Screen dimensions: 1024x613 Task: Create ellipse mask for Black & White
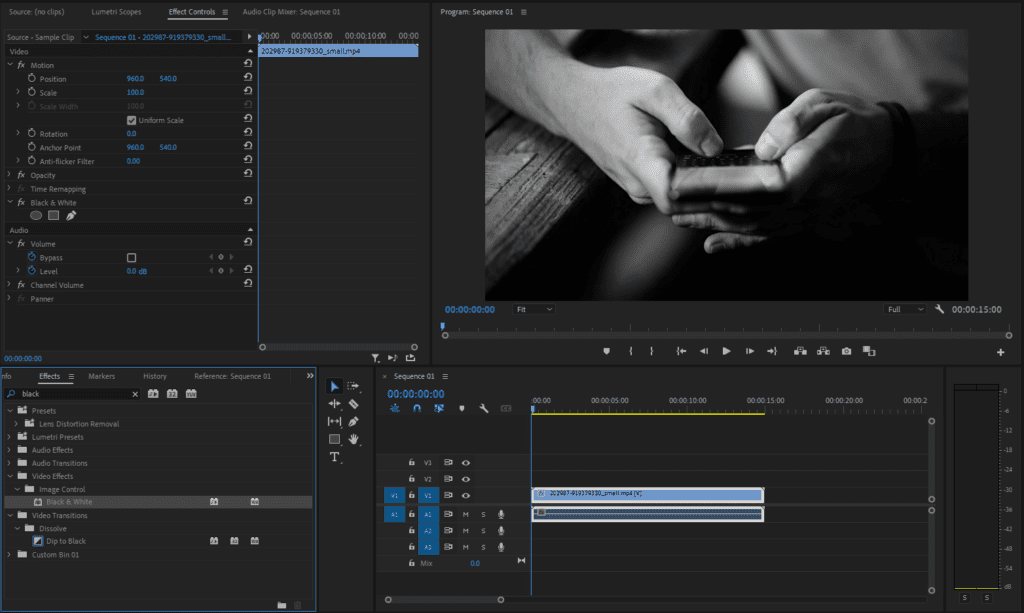[36, 215]
